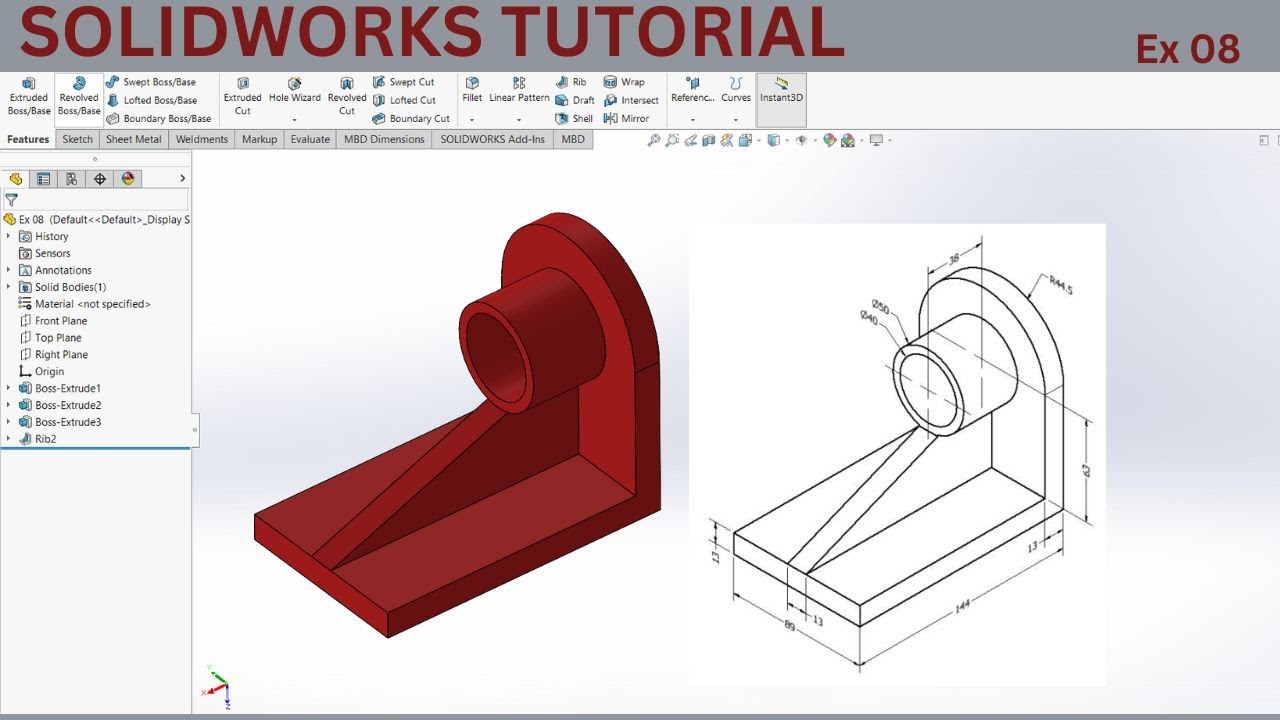
Task: Open Linear Pattern dropdown arrow
Action: [x=519, y=120]
